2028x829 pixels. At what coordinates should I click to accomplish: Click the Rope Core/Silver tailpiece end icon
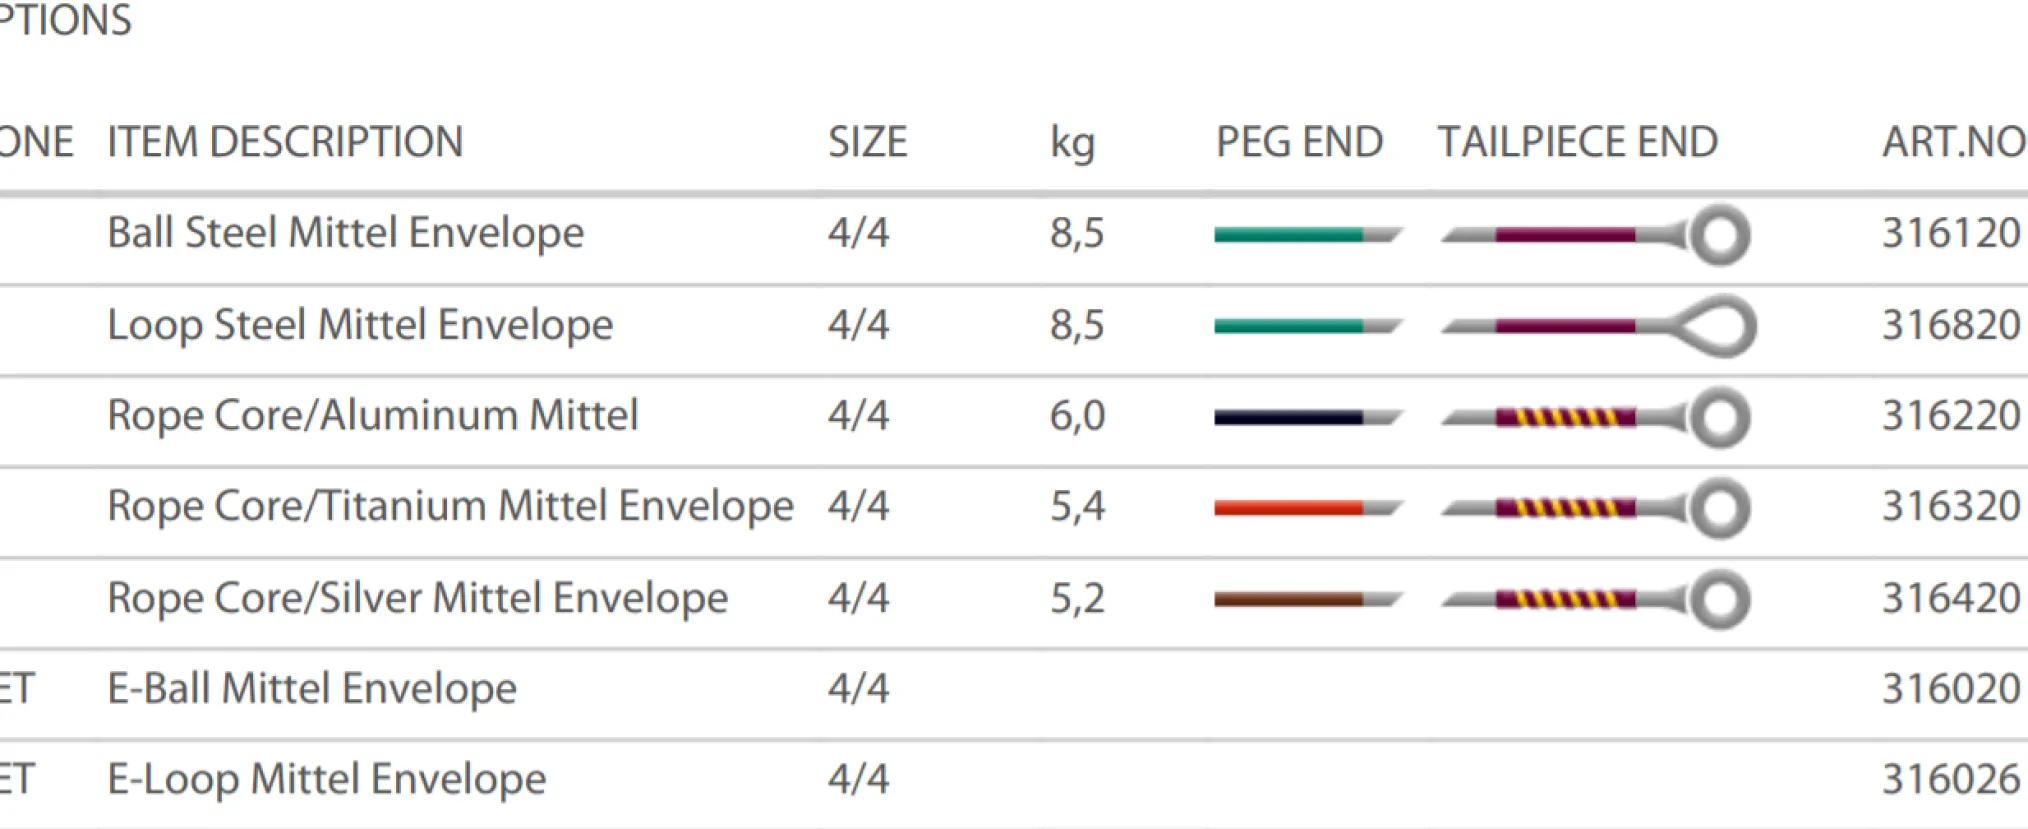coord(1719,600)
